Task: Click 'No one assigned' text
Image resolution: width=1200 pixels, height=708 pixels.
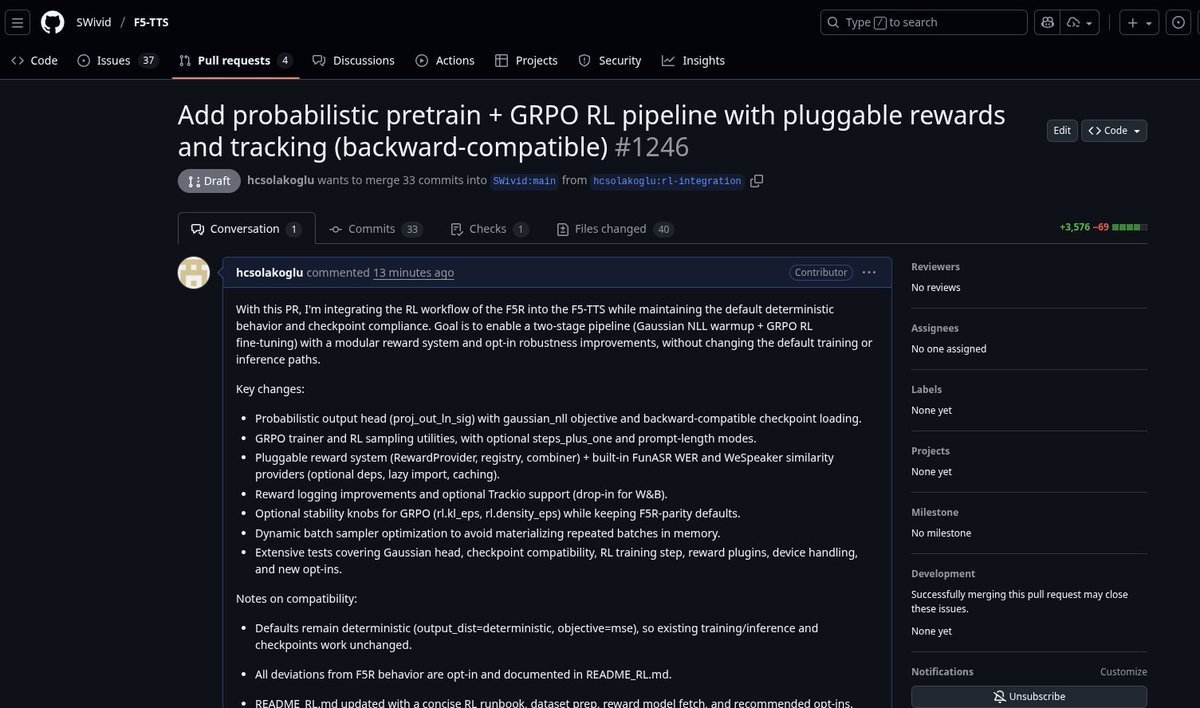Action: pos(948,349)
